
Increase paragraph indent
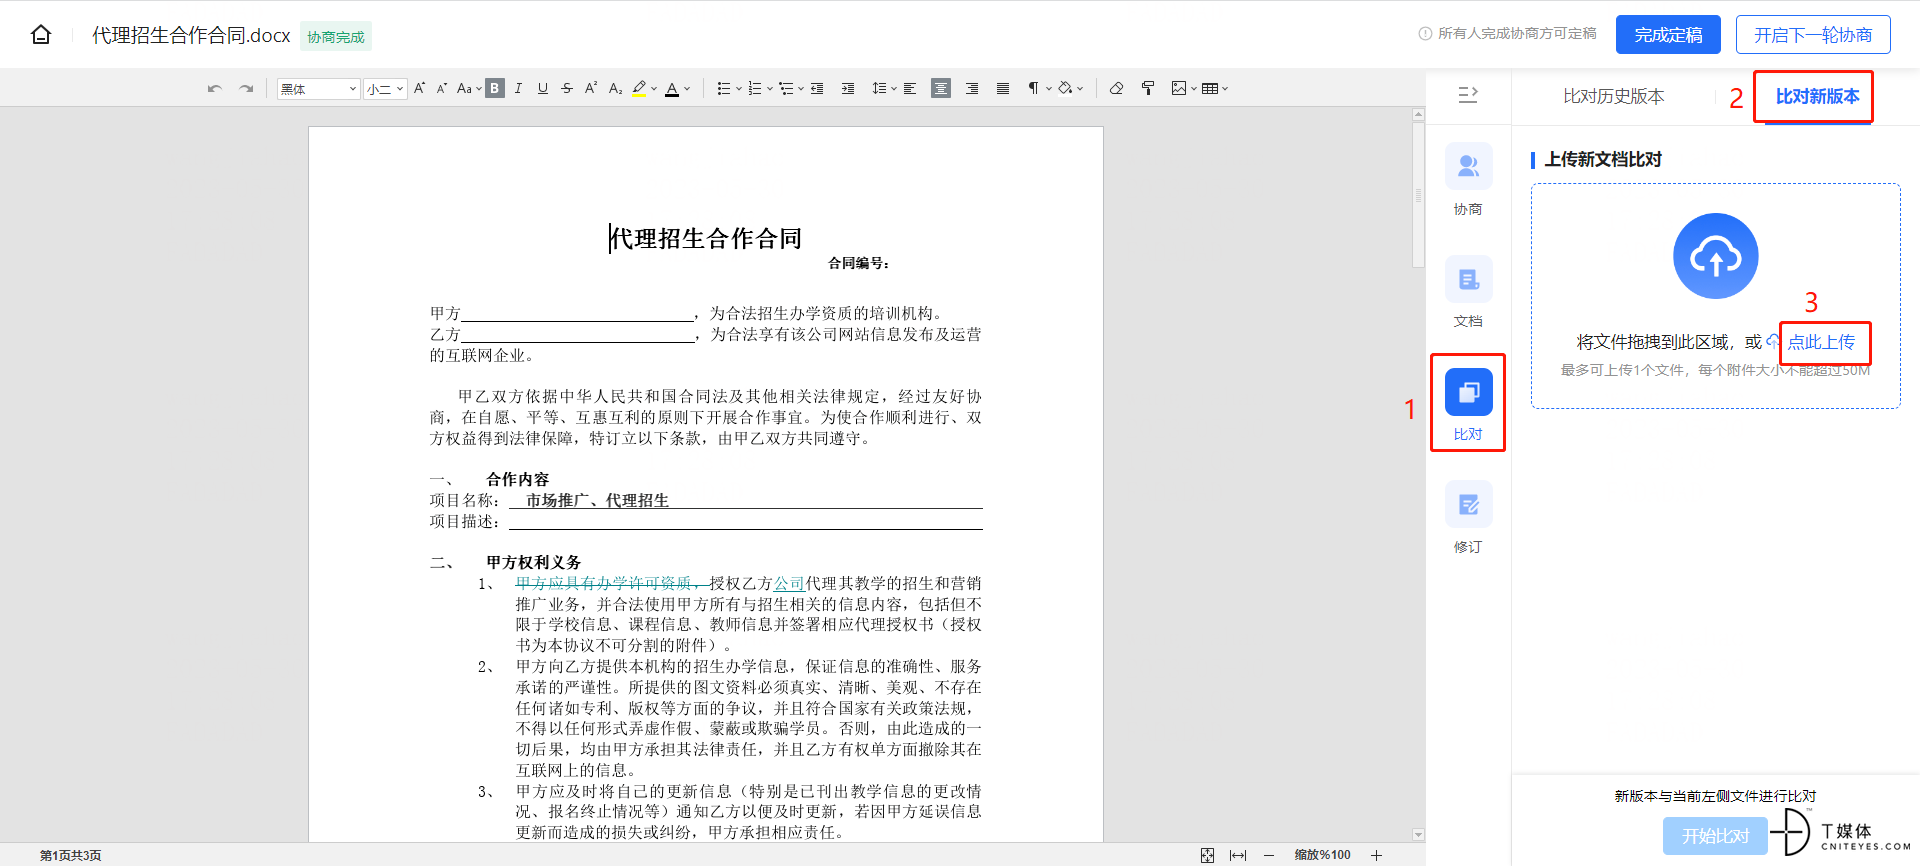[x=848, y=88]
